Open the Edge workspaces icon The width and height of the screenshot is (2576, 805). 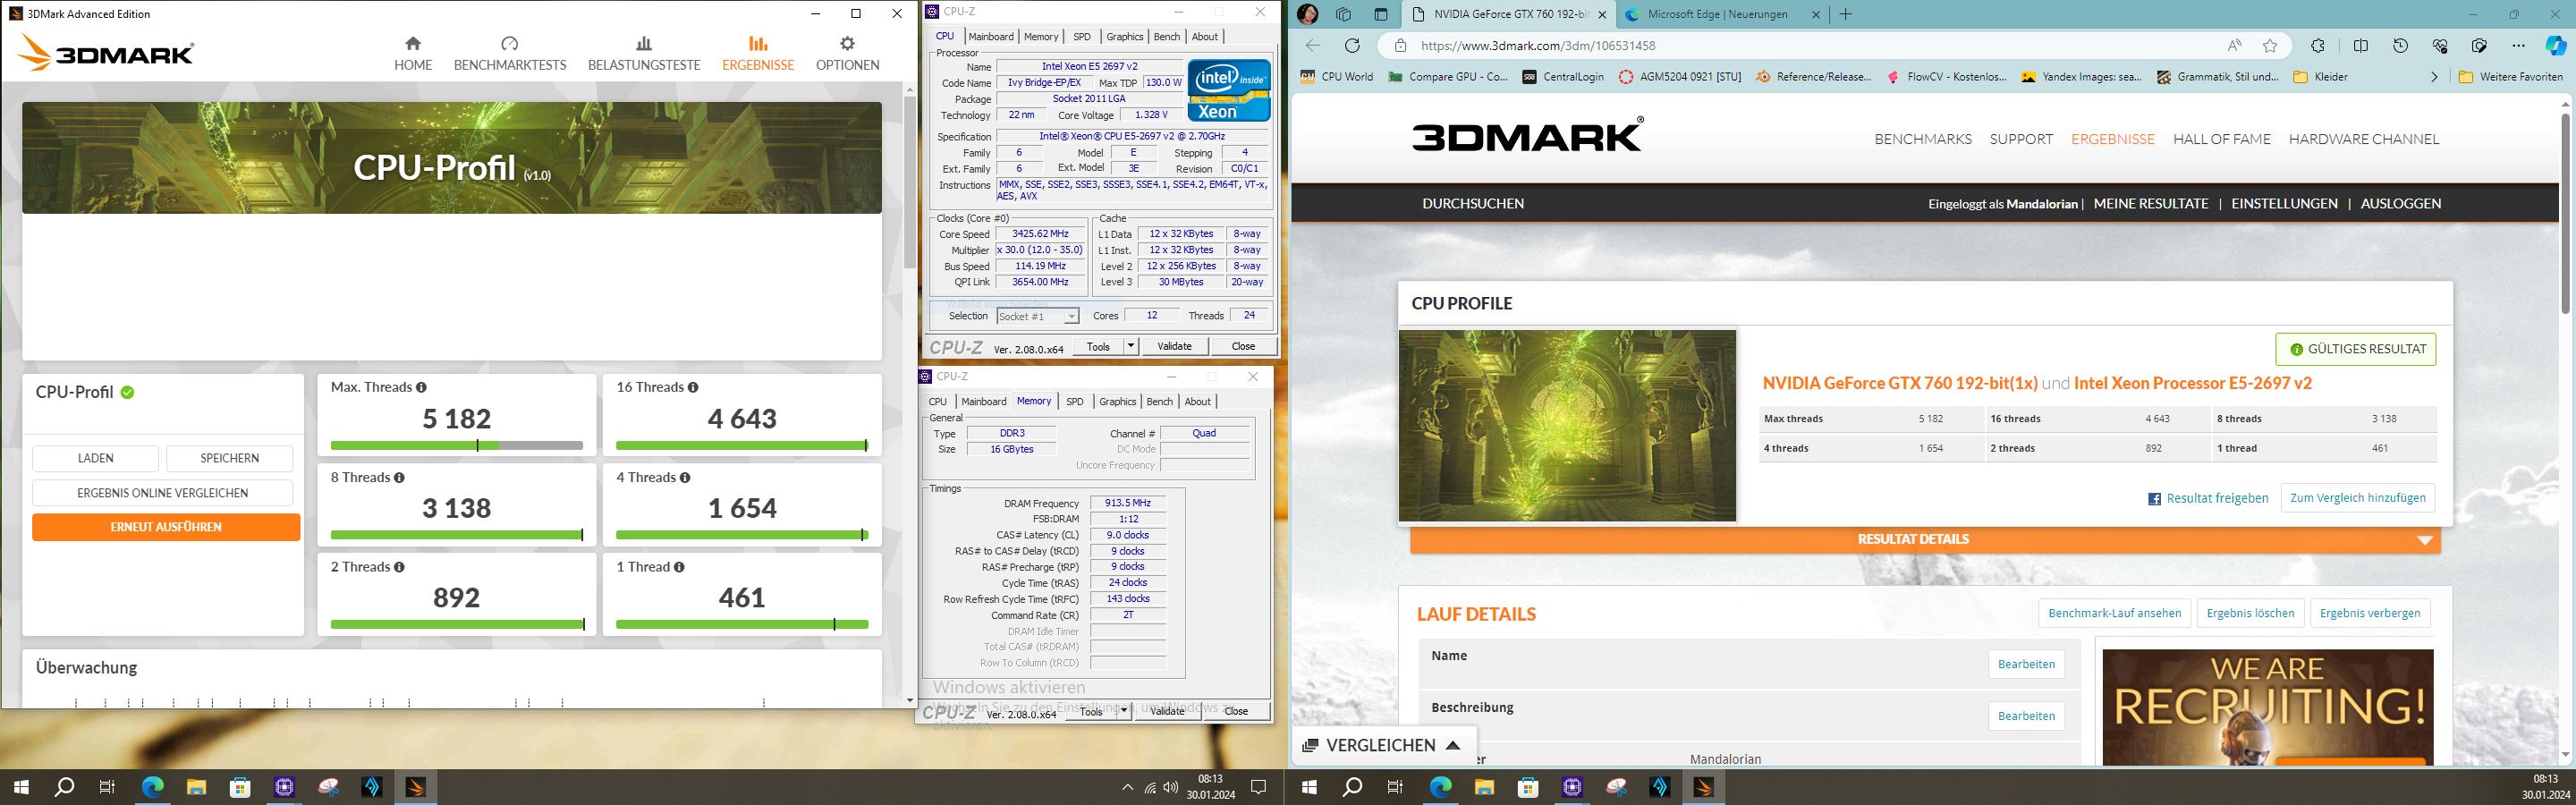[1344, 14]
